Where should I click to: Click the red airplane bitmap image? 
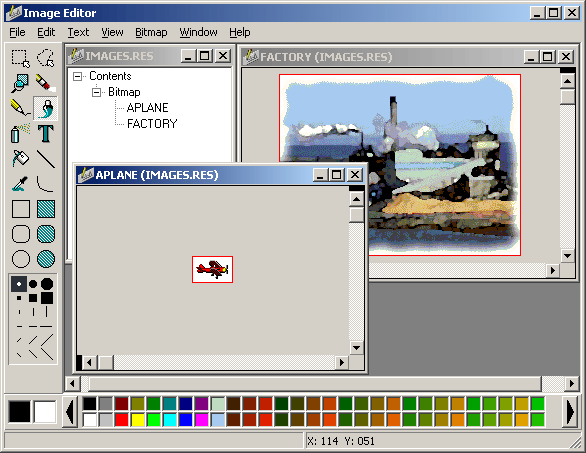pyautogui.click(x=212, y=269)
